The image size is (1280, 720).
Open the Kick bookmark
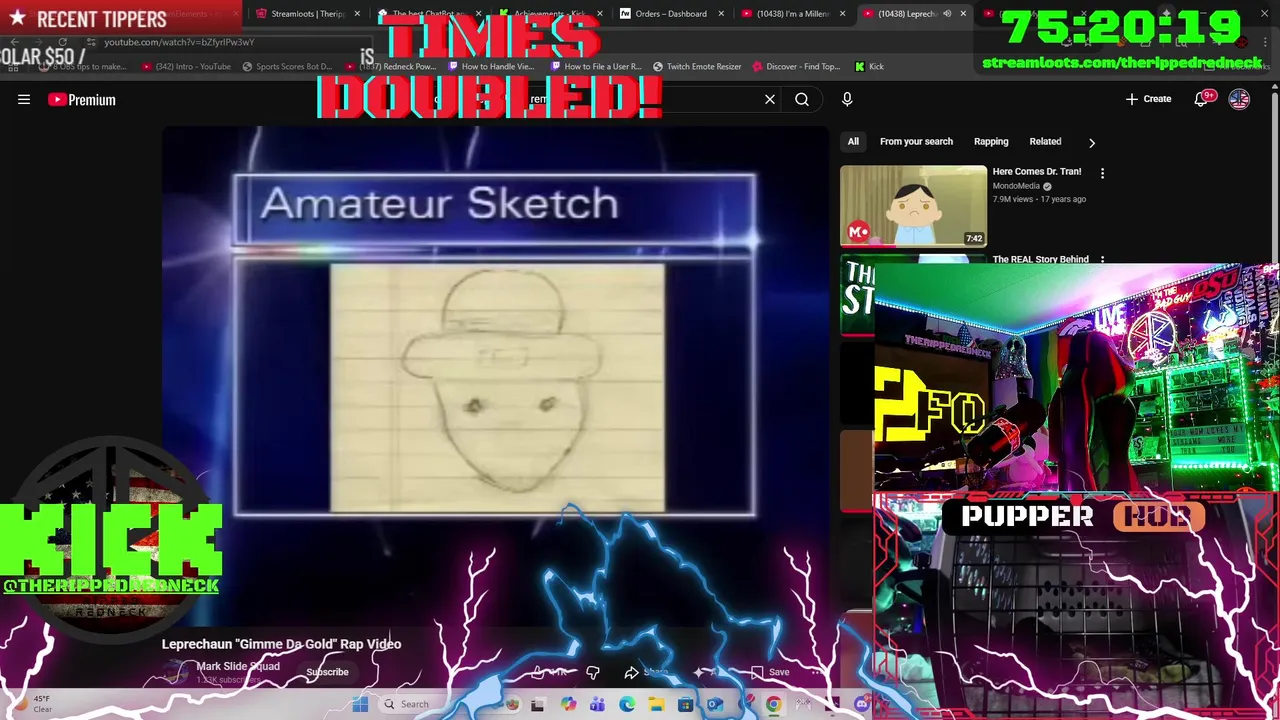click(869, 67)
